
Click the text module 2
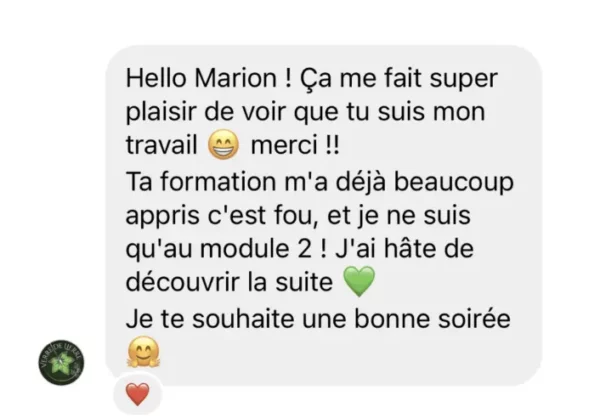(x=256, y=249)
